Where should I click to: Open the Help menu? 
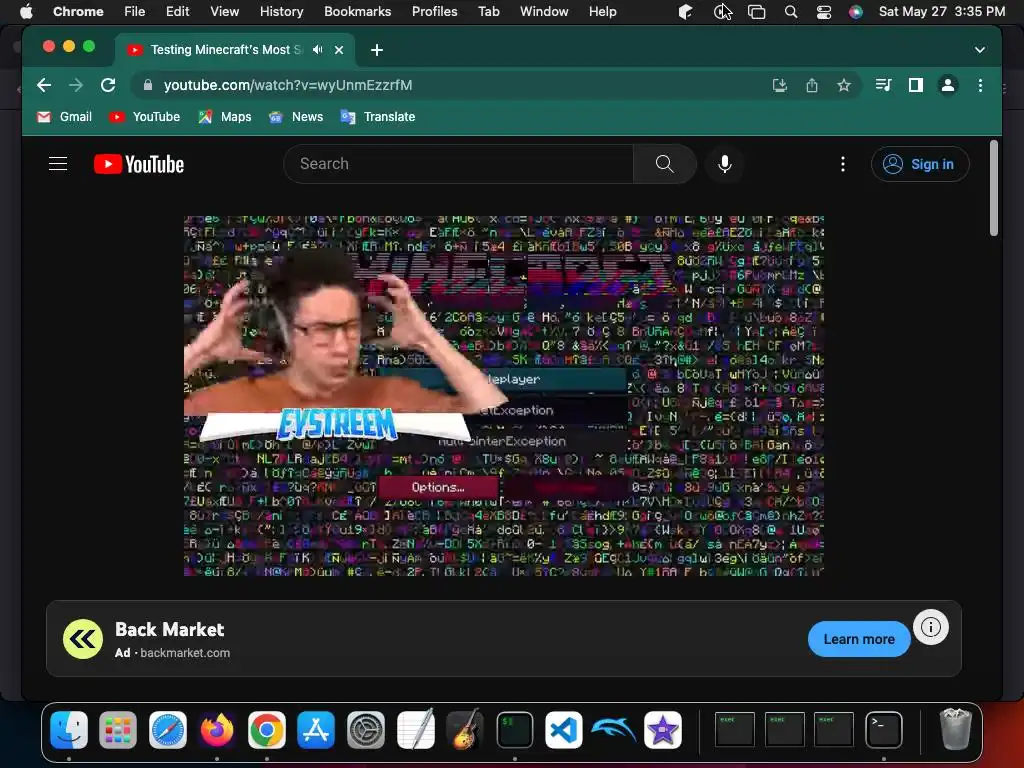click(602, 12)
